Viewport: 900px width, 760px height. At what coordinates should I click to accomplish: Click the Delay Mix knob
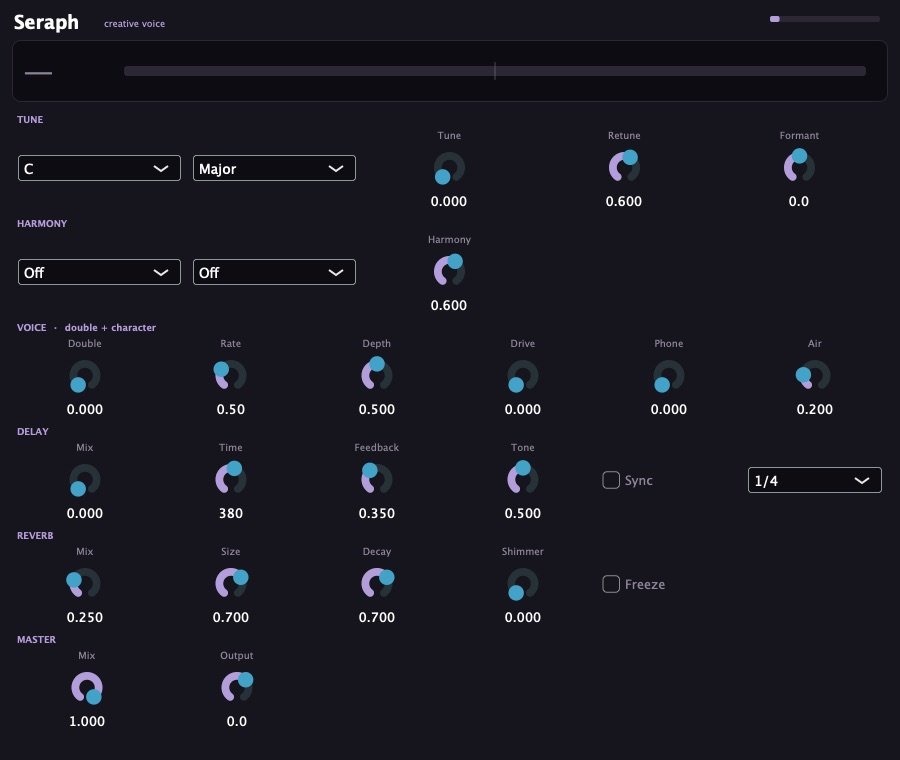[85, 480]
